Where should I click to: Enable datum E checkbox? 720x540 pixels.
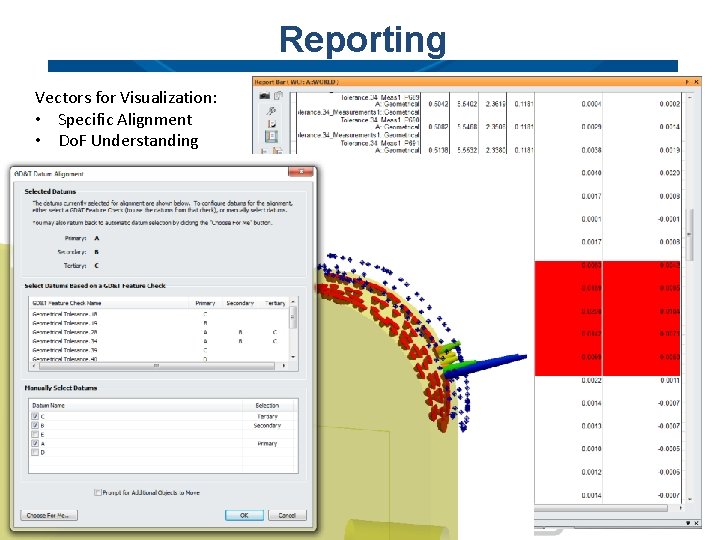[35, 434]
